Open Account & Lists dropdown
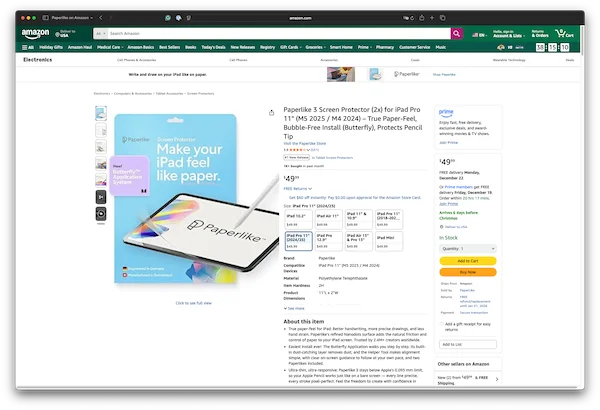Screen dimensions: 600x410 pos(509,34)
